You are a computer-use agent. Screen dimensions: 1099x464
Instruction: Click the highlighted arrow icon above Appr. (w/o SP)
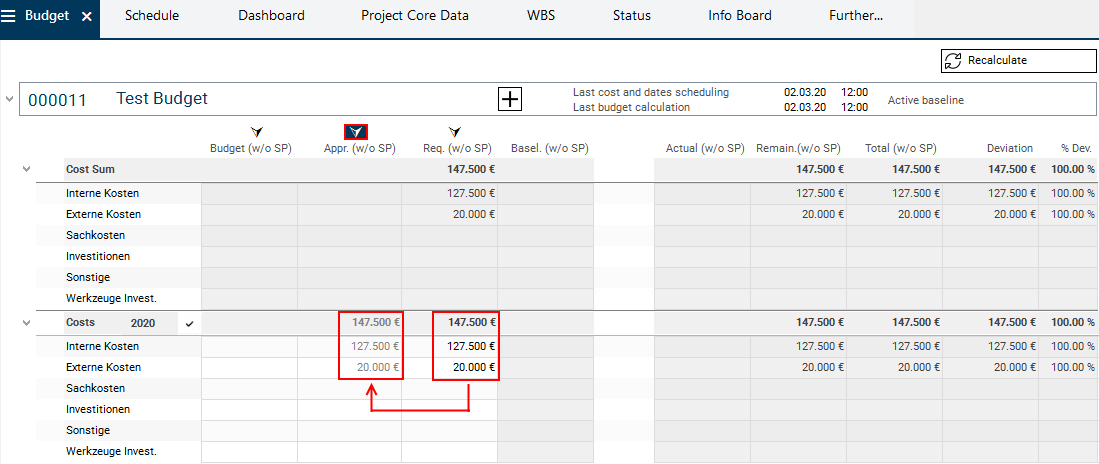tap(356, 131)
